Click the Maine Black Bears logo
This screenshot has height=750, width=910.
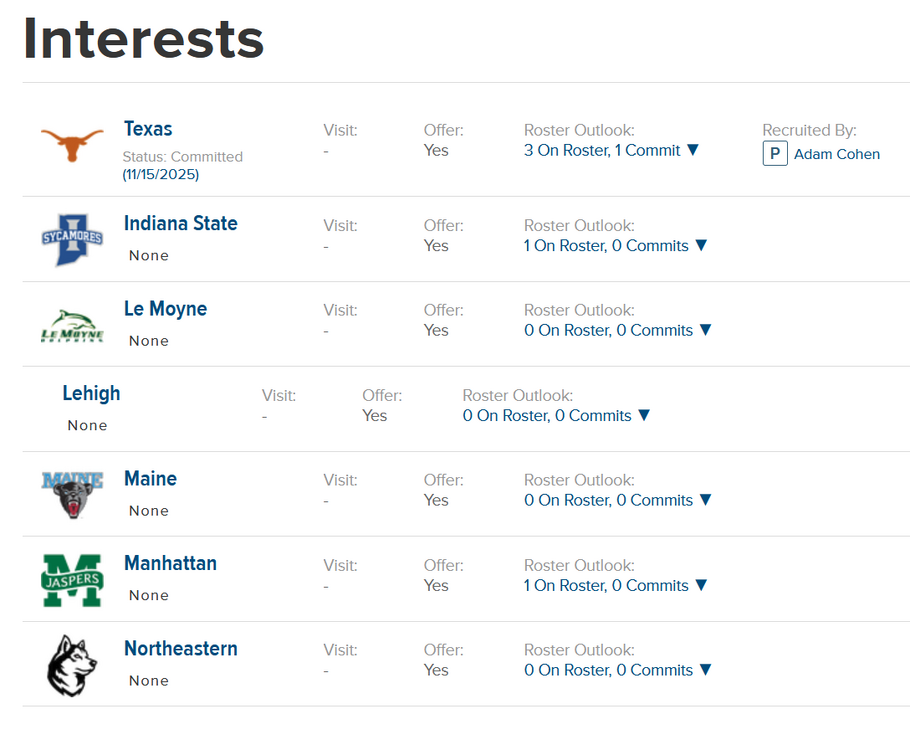[x=72, y=495]
